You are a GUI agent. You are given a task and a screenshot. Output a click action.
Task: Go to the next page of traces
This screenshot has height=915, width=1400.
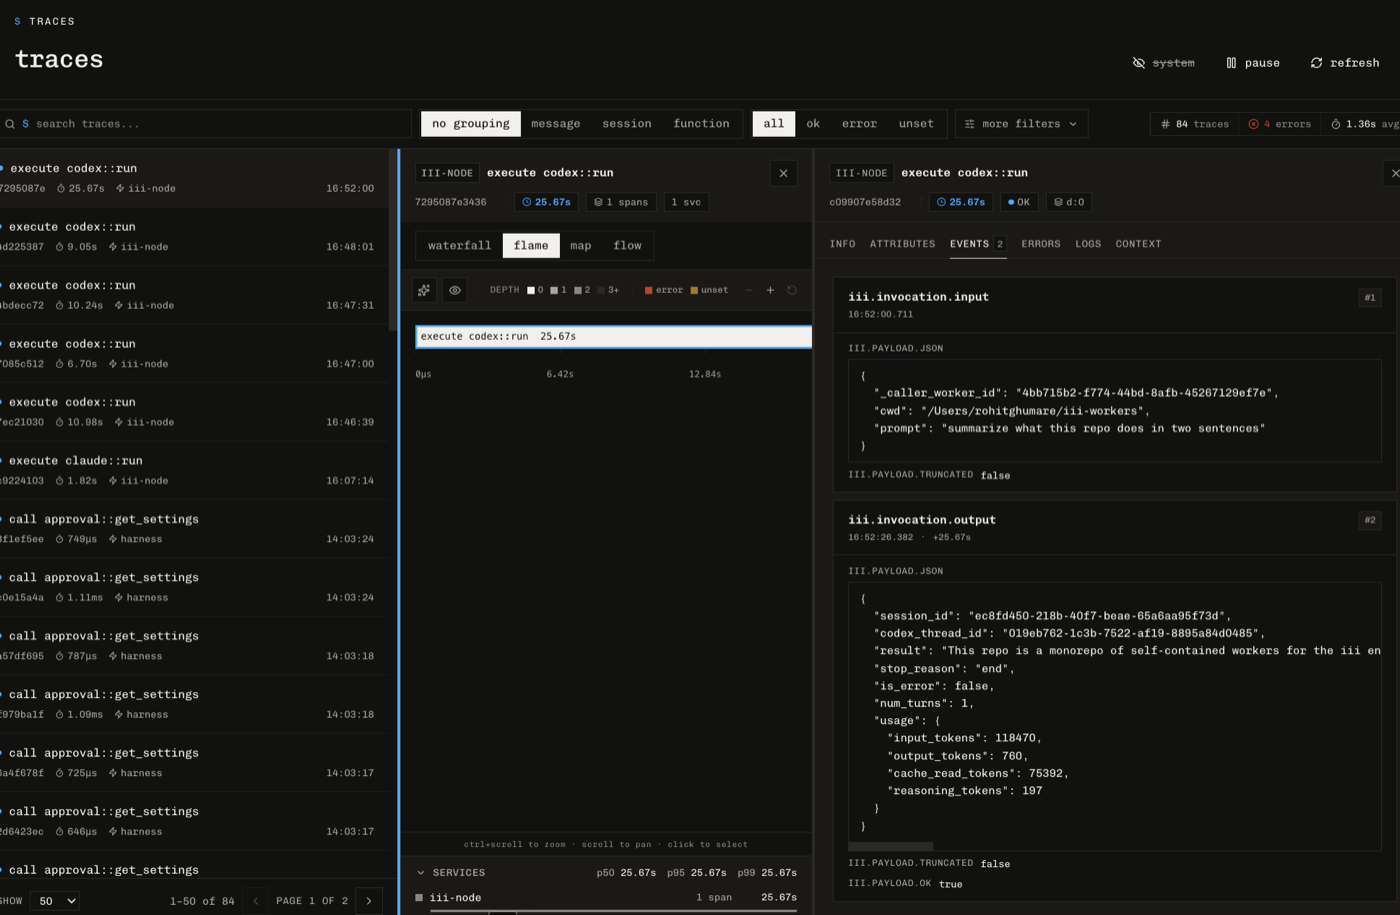coord(369,901)
